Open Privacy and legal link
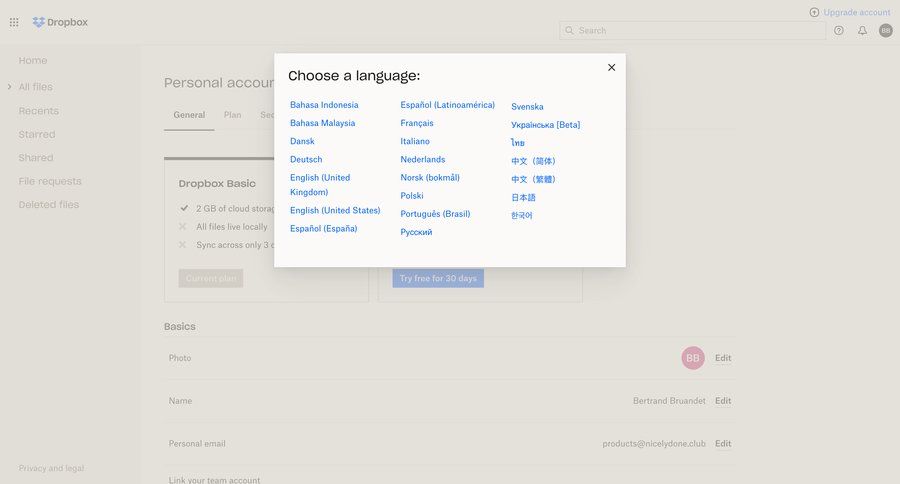The image size is (900, 484). [x=51, y=468]
